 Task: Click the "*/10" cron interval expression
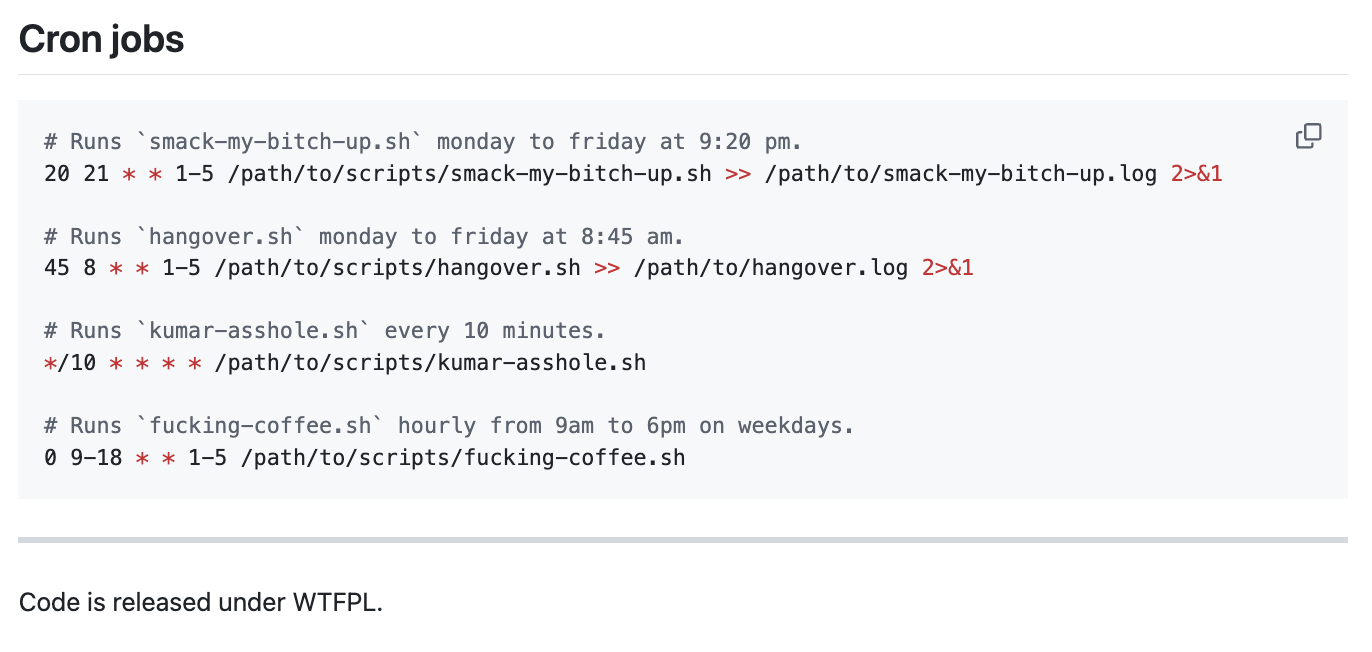pos(70,363)
